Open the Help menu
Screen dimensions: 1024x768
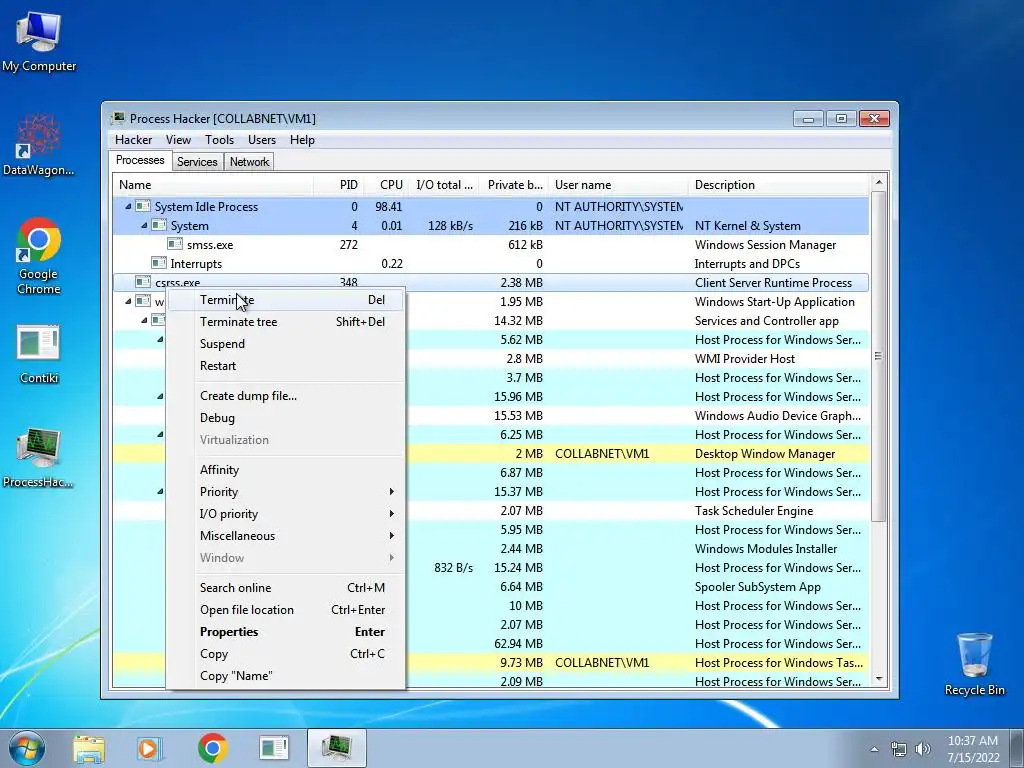point(302,140)
